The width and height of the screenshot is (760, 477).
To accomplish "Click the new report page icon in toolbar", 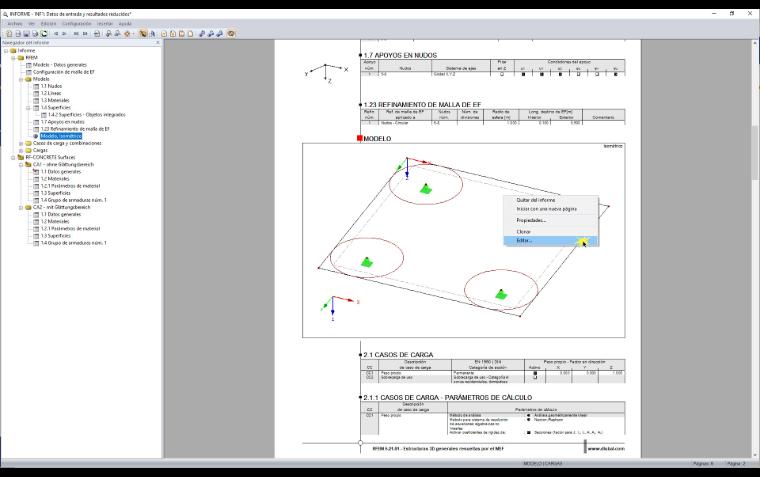I will pos(9,33).
